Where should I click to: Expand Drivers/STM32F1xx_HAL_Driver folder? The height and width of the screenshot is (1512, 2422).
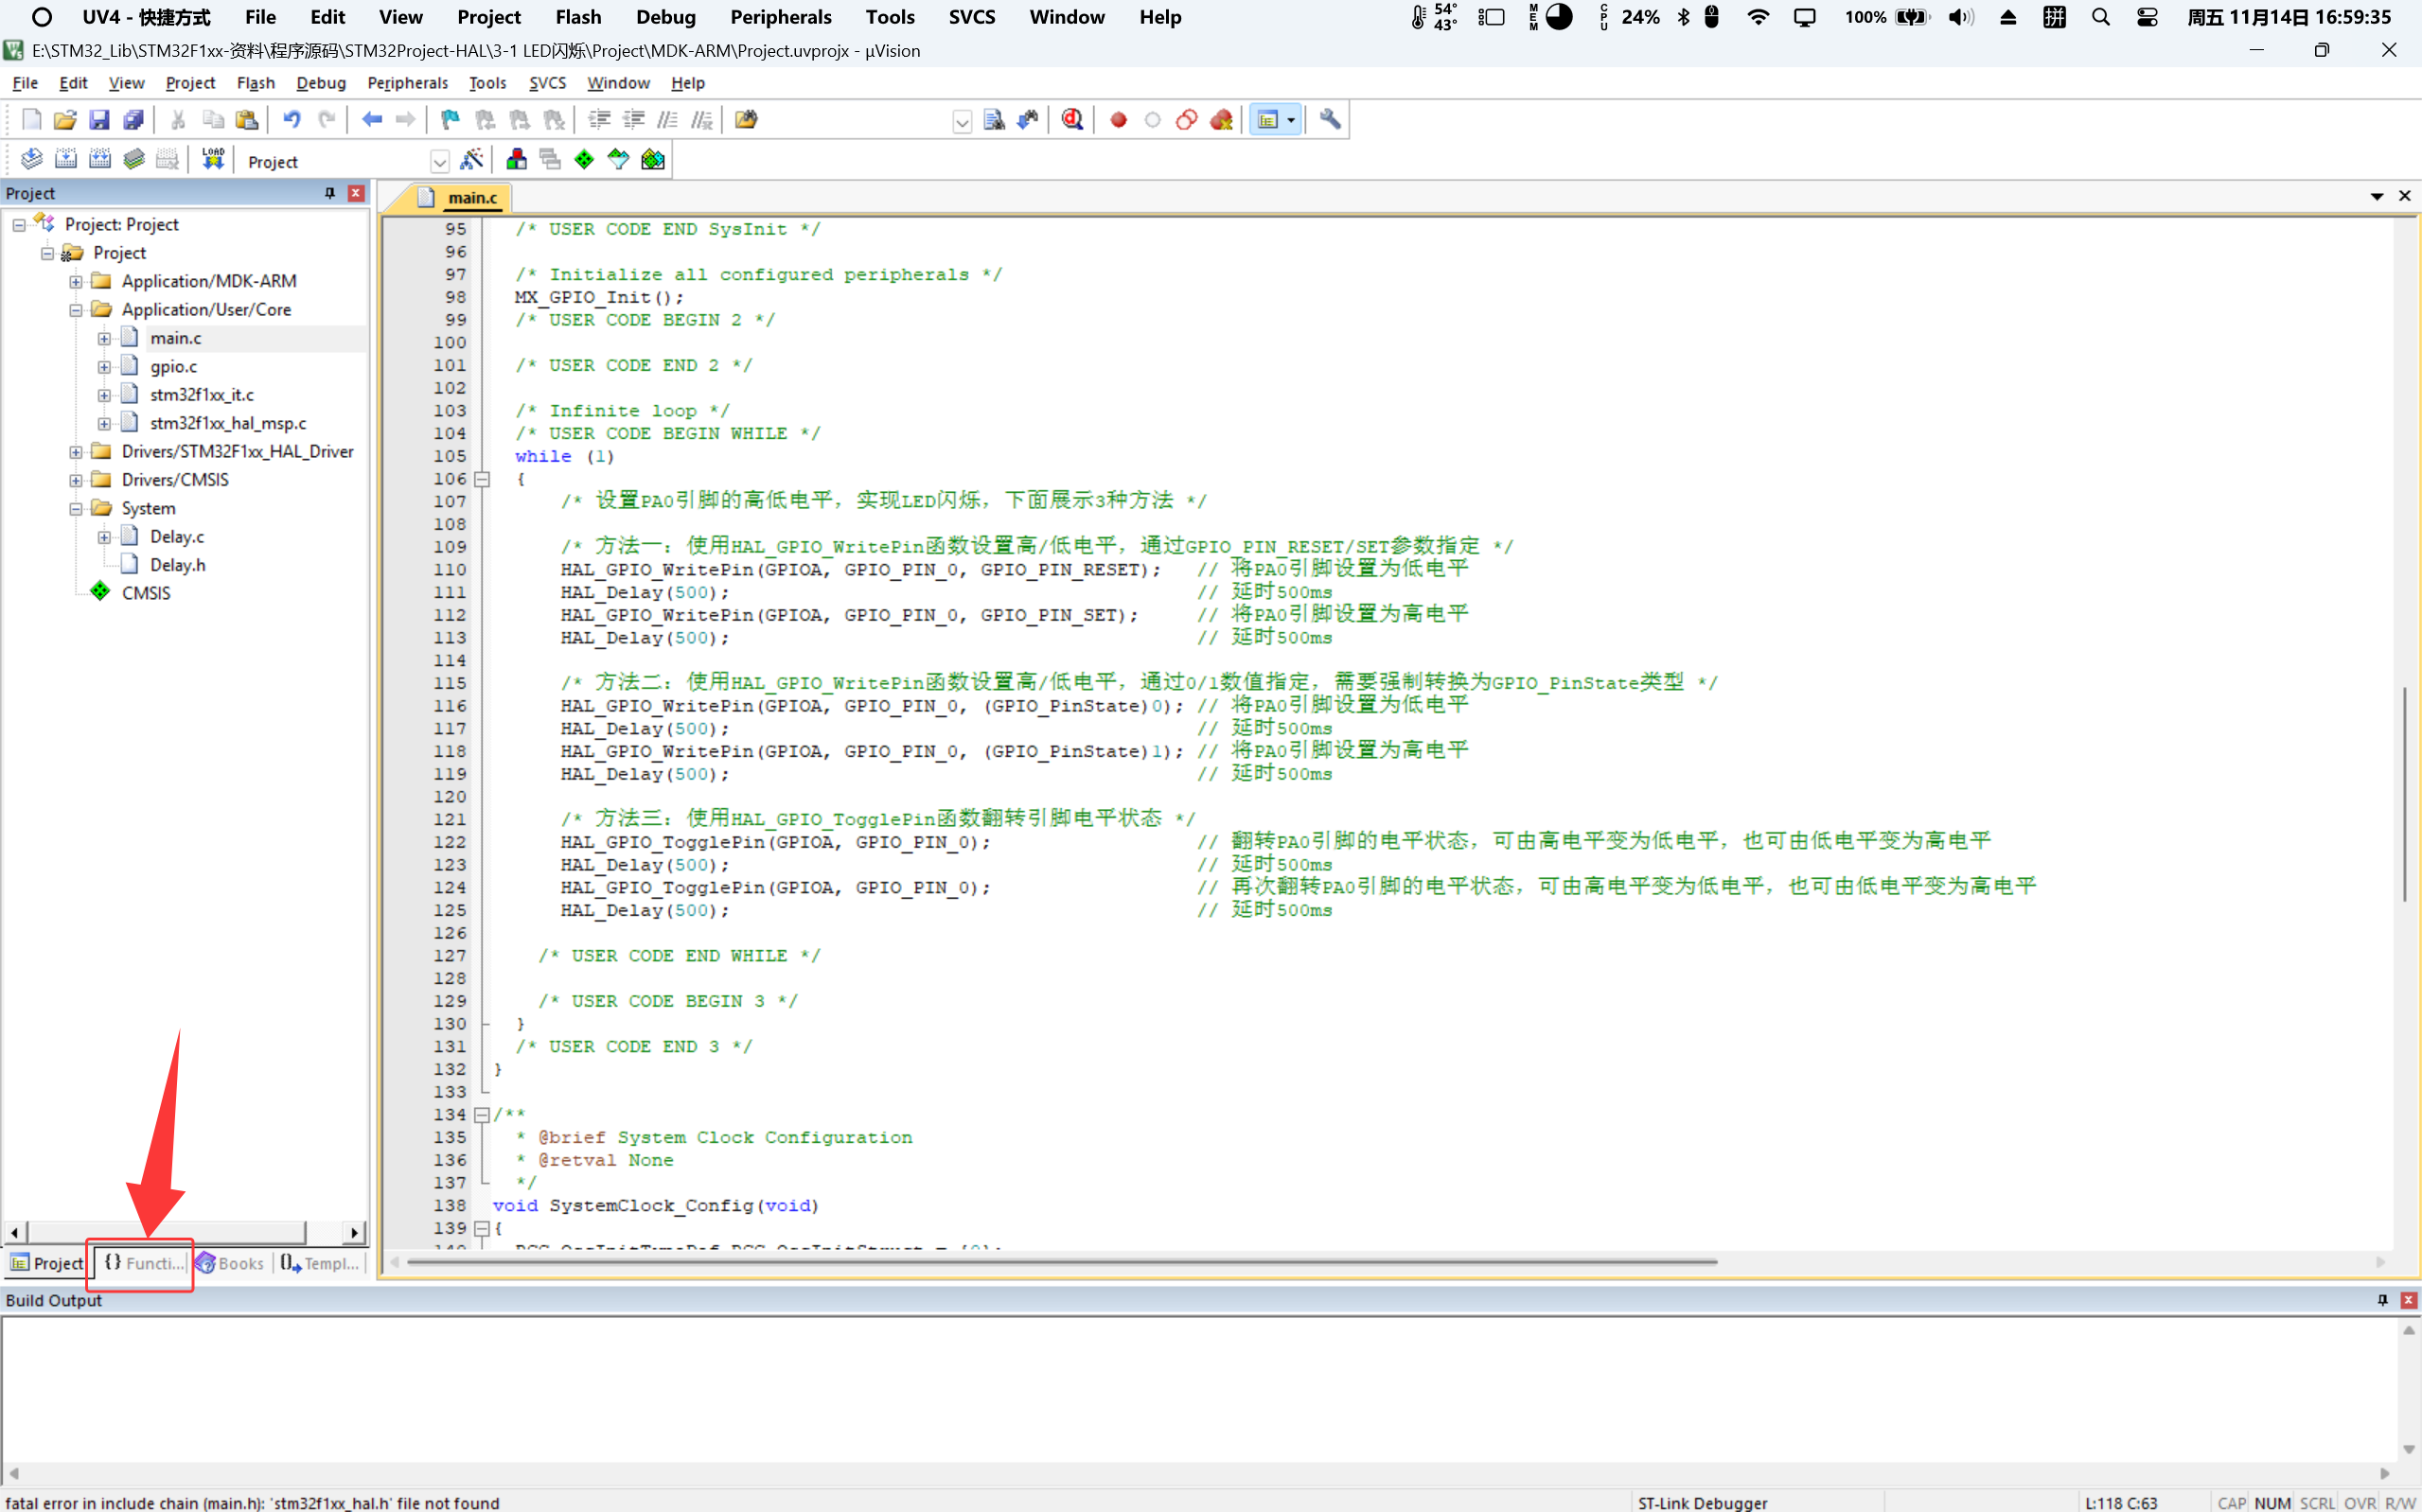click(76, 452)
